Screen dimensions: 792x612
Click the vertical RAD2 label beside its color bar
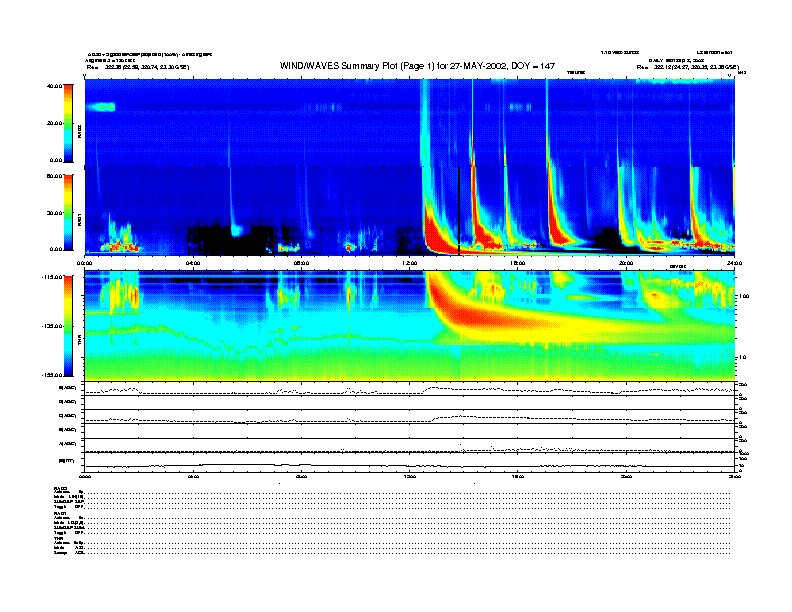tap(80, 131)
